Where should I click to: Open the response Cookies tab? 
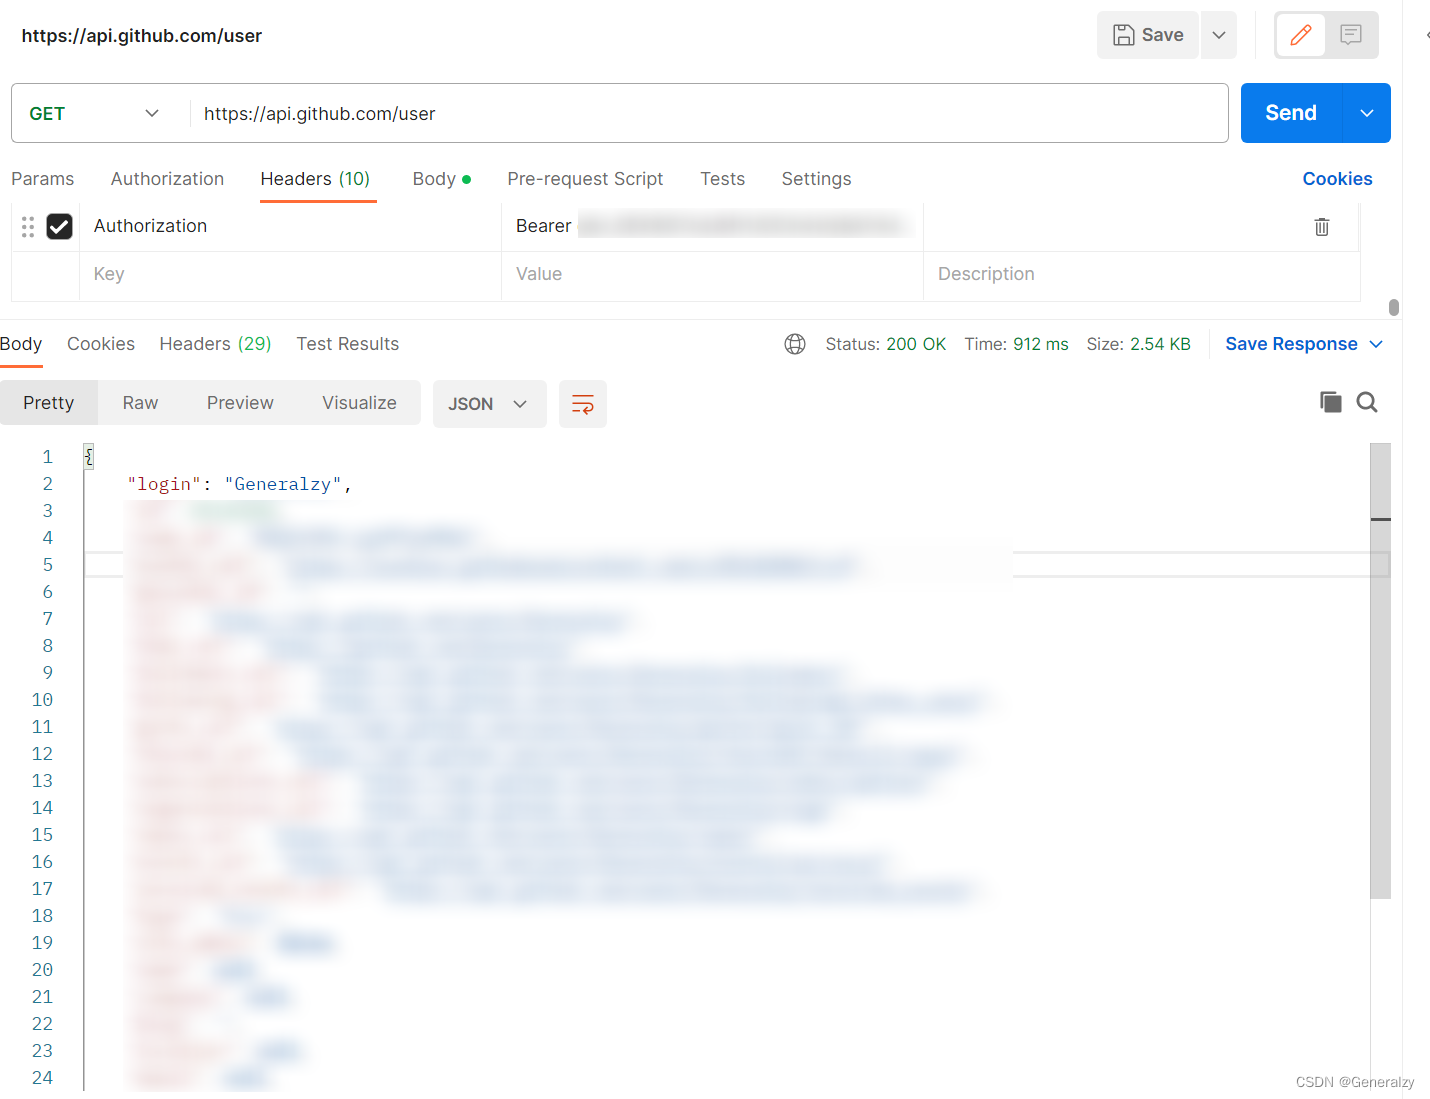click(101, 344)
